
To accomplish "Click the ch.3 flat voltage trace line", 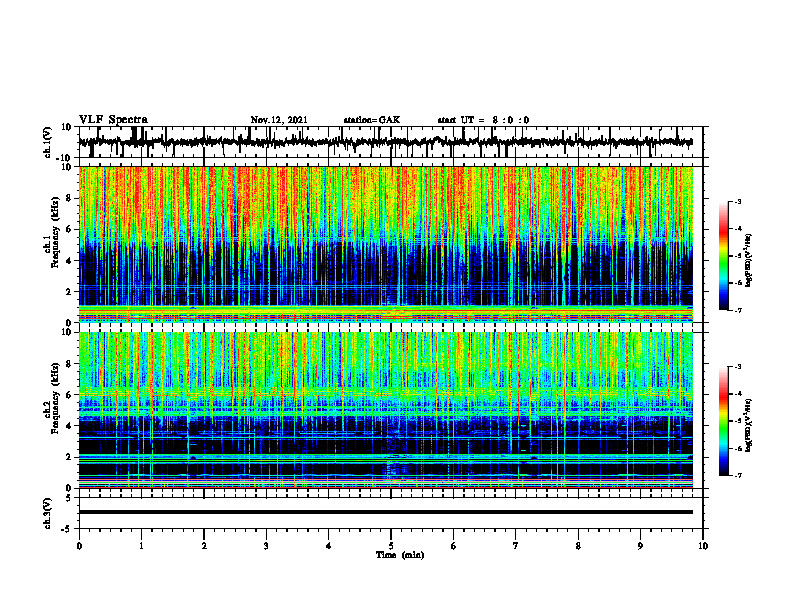I will coord(386,512).
